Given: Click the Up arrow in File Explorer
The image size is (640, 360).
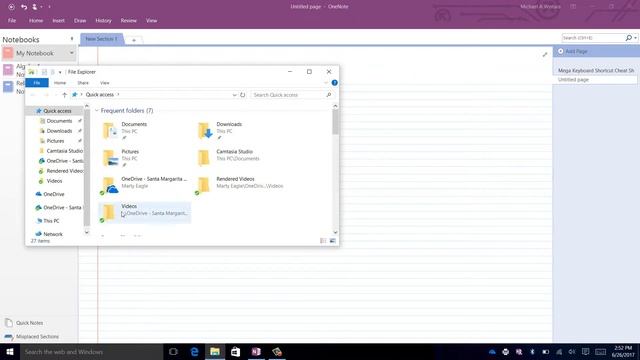Looking at the screenshot, I should click(x=64, y=95).
